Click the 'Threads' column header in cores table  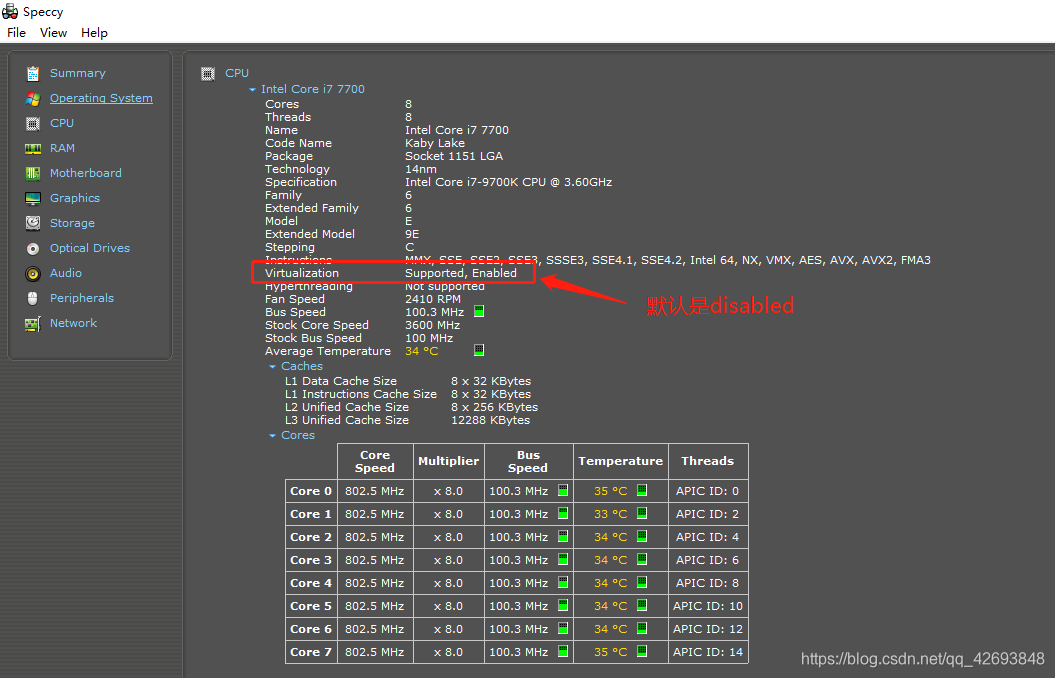click(707, 461)
